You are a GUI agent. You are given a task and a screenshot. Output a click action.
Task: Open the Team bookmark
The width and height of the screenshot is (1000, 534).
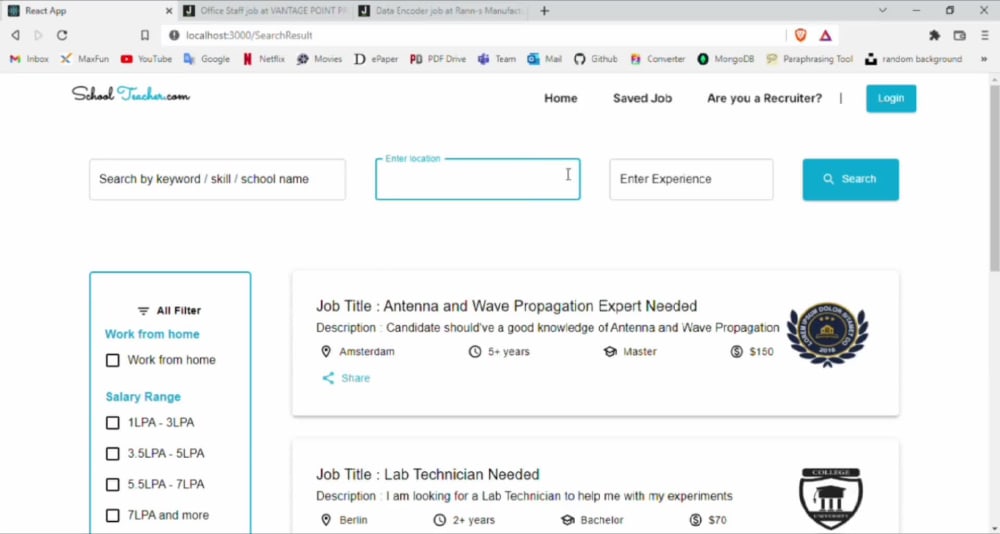pyautogui.click(x=497, y=59)
